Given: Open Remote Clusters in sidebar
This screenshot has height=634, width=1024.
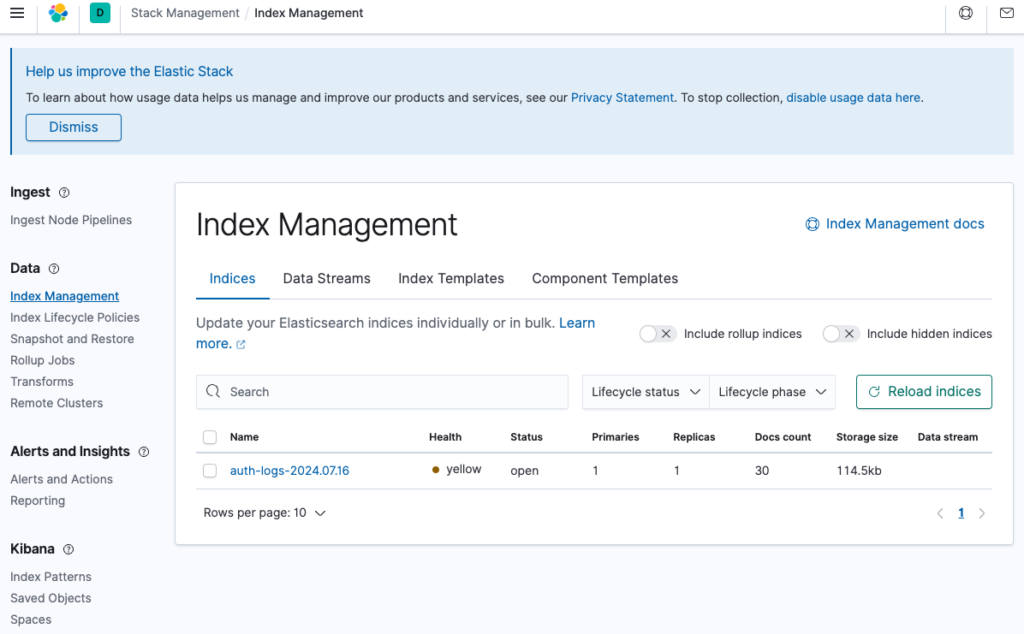Looking at the screenshot, I should tap(57, 403).
